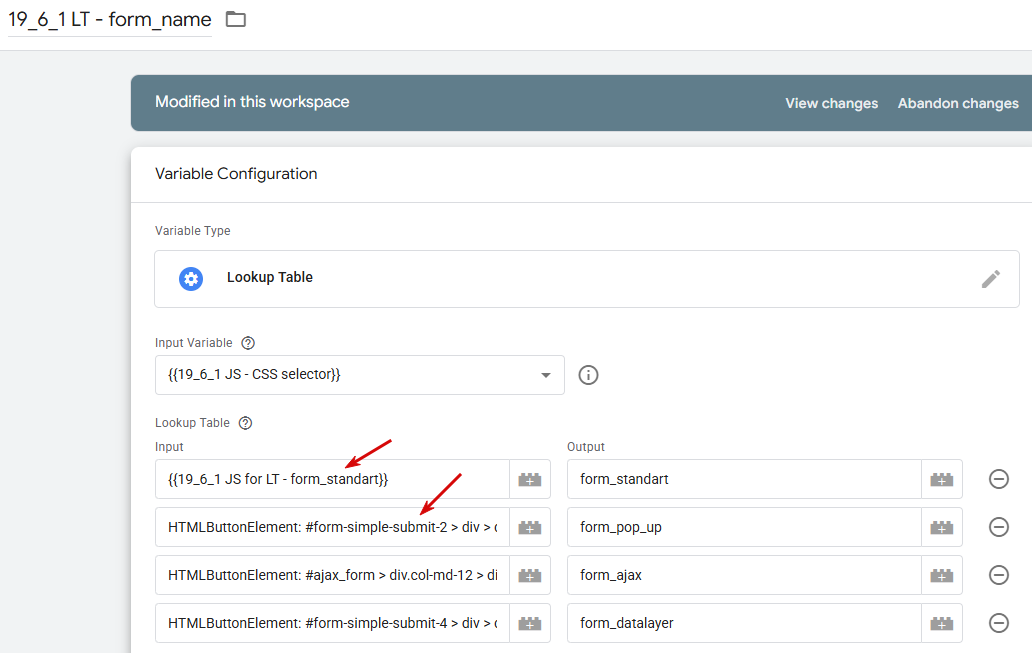Select the Modified in this workspace banner text

point(252,102)
